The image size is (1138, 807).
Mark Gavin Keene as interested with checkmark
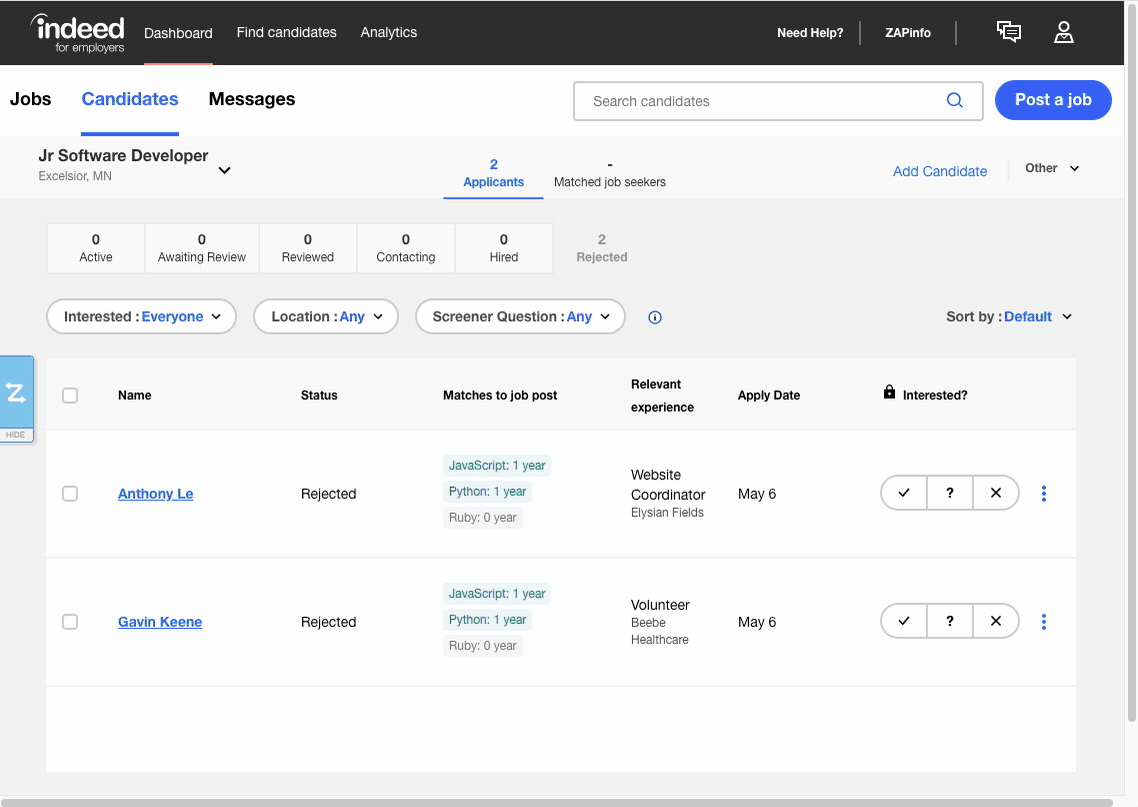(904, 621)
